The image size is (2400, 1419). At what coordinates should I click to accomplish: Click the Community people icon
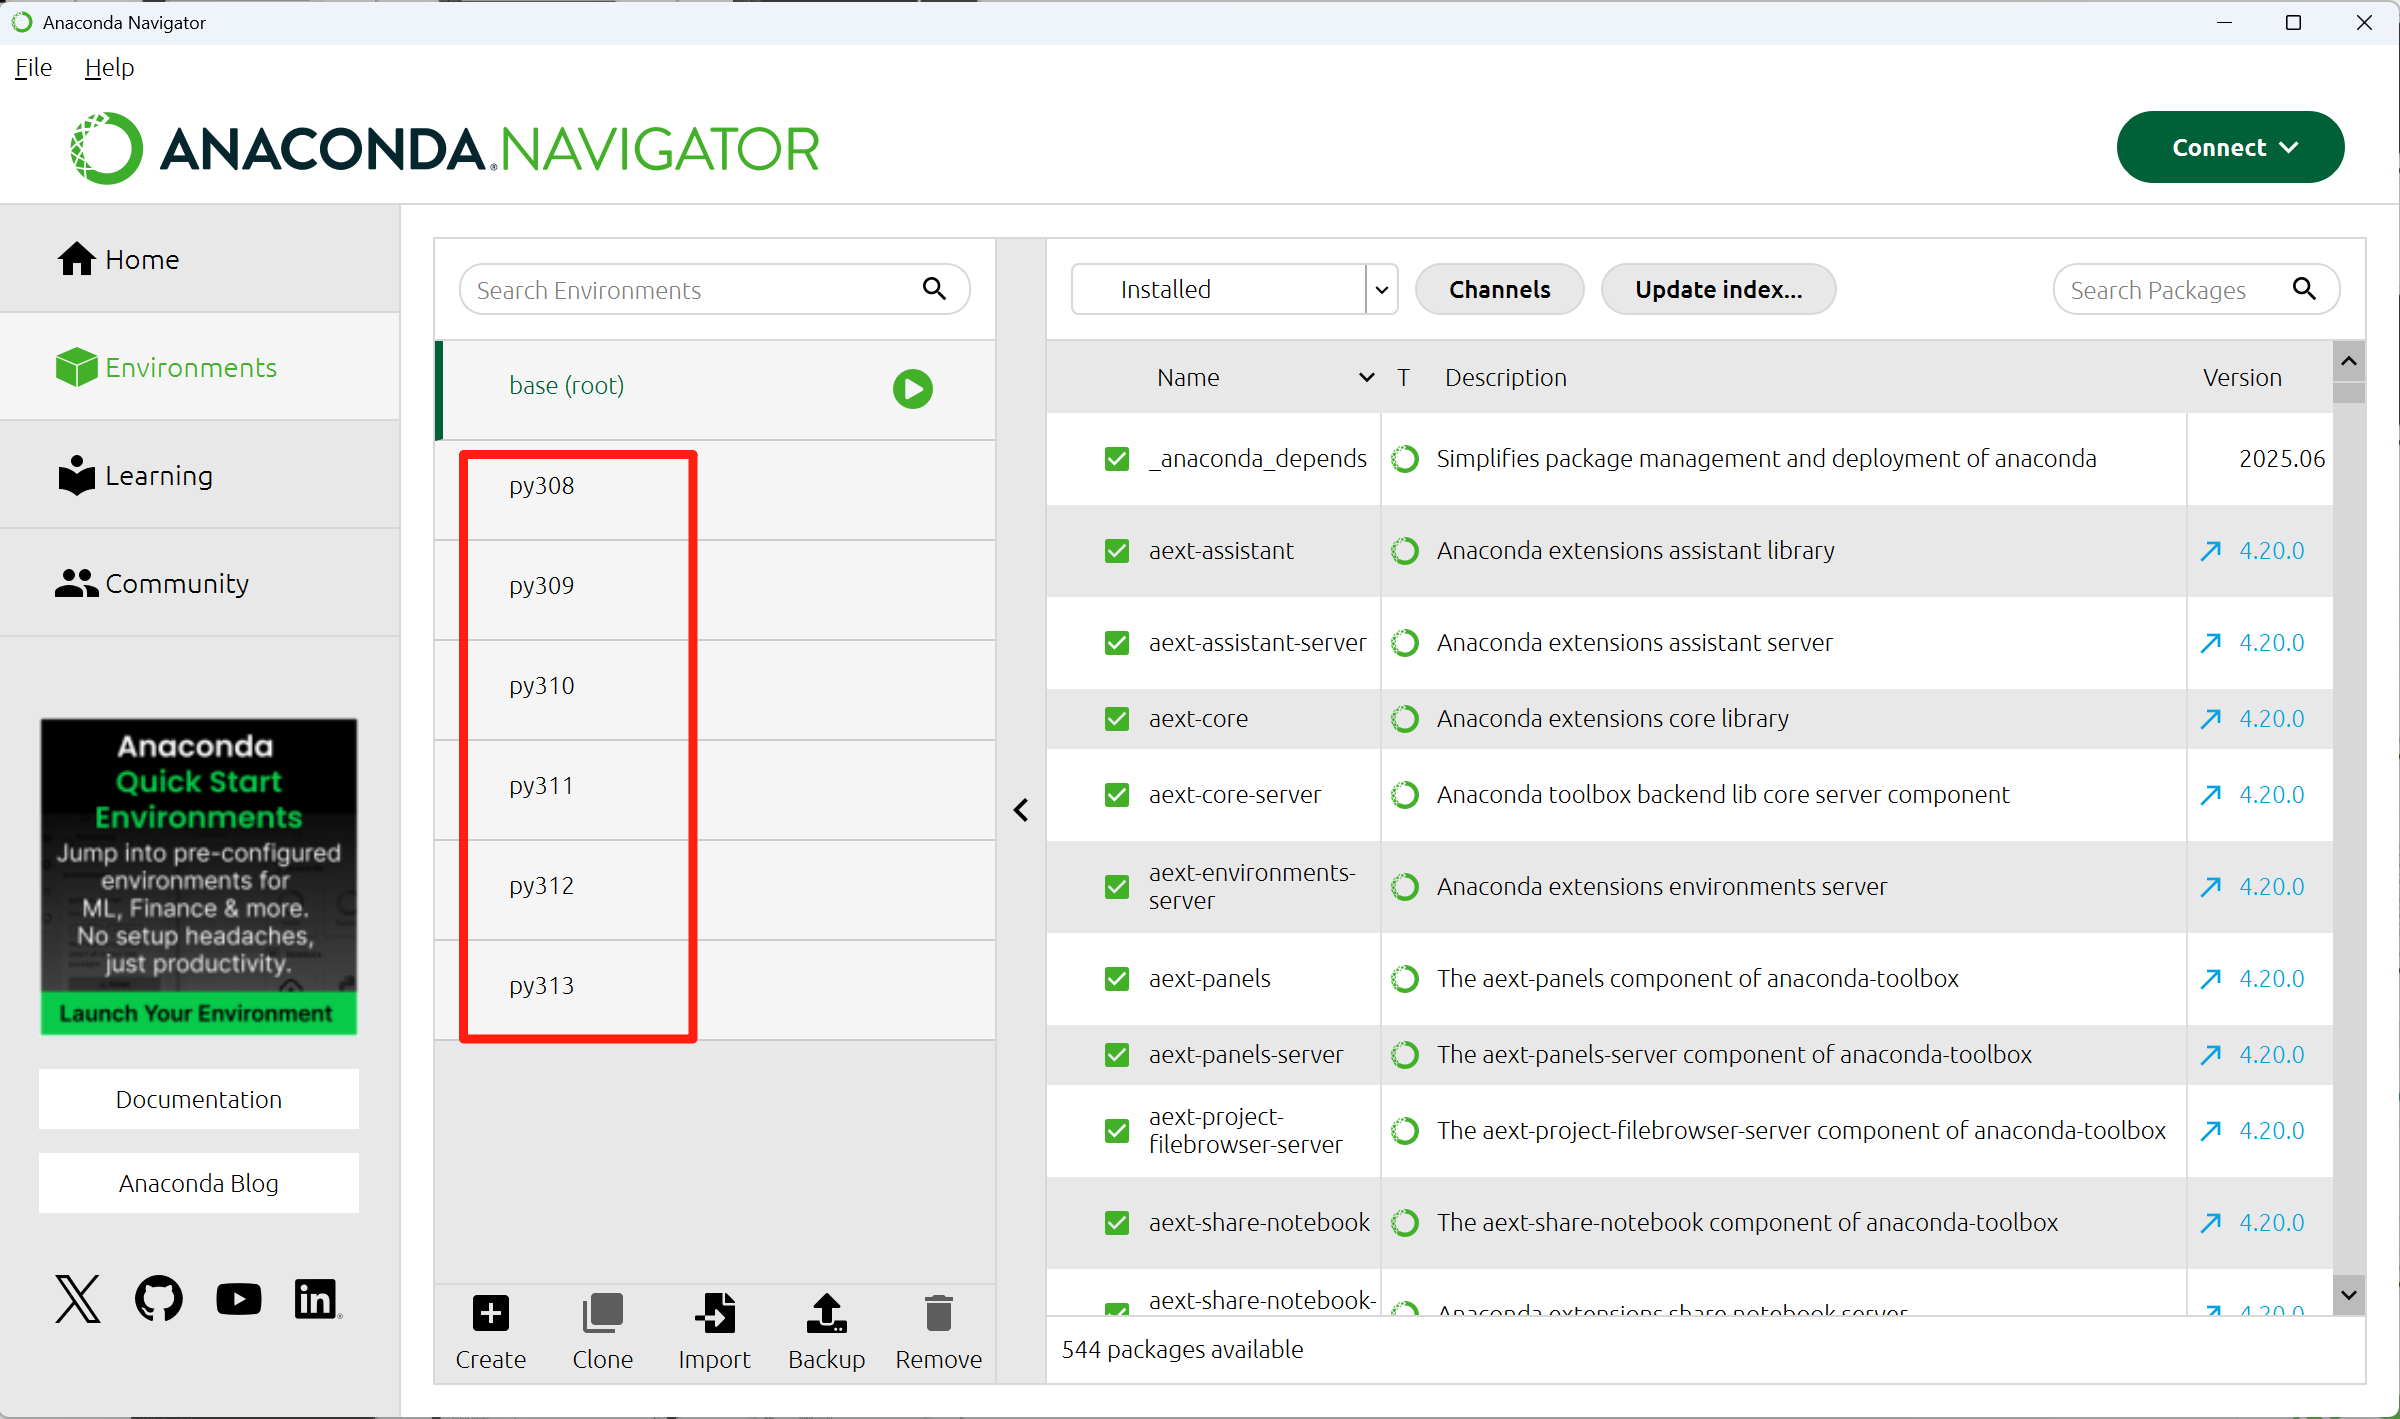click(x=77, y=584)
